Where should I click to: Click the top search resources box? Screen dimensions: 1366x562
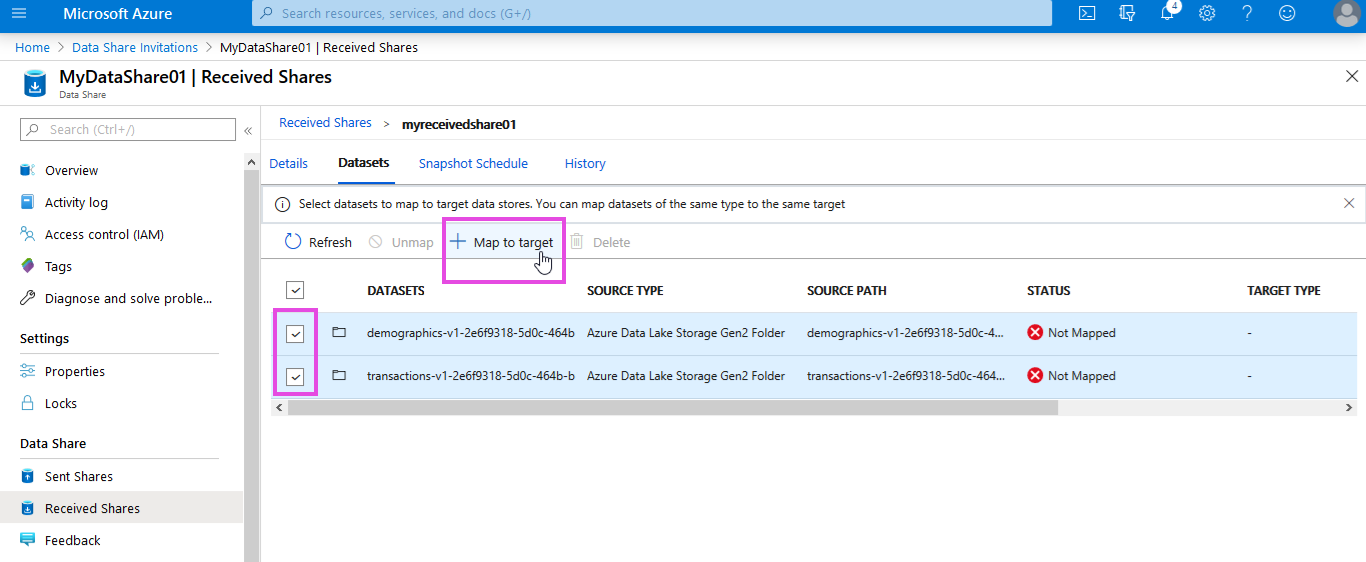(652, 13)
